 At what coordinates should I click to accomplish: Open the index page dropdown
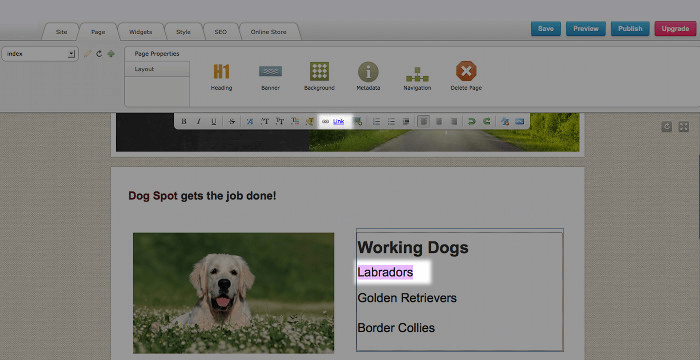40,54
